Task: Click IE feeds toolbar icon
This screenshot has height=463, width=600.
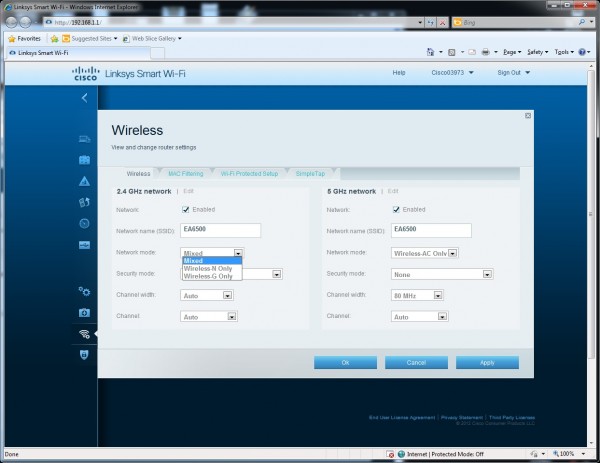Action: tap(452, 52)
